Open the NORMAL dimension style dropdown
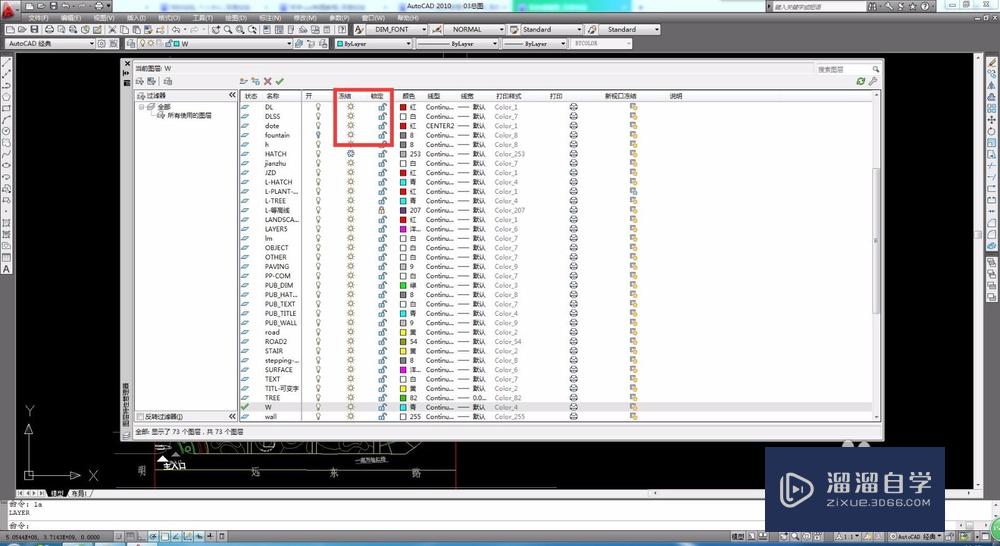The width and height of the screenshot is (1000, 546). (x=473, y=29)
